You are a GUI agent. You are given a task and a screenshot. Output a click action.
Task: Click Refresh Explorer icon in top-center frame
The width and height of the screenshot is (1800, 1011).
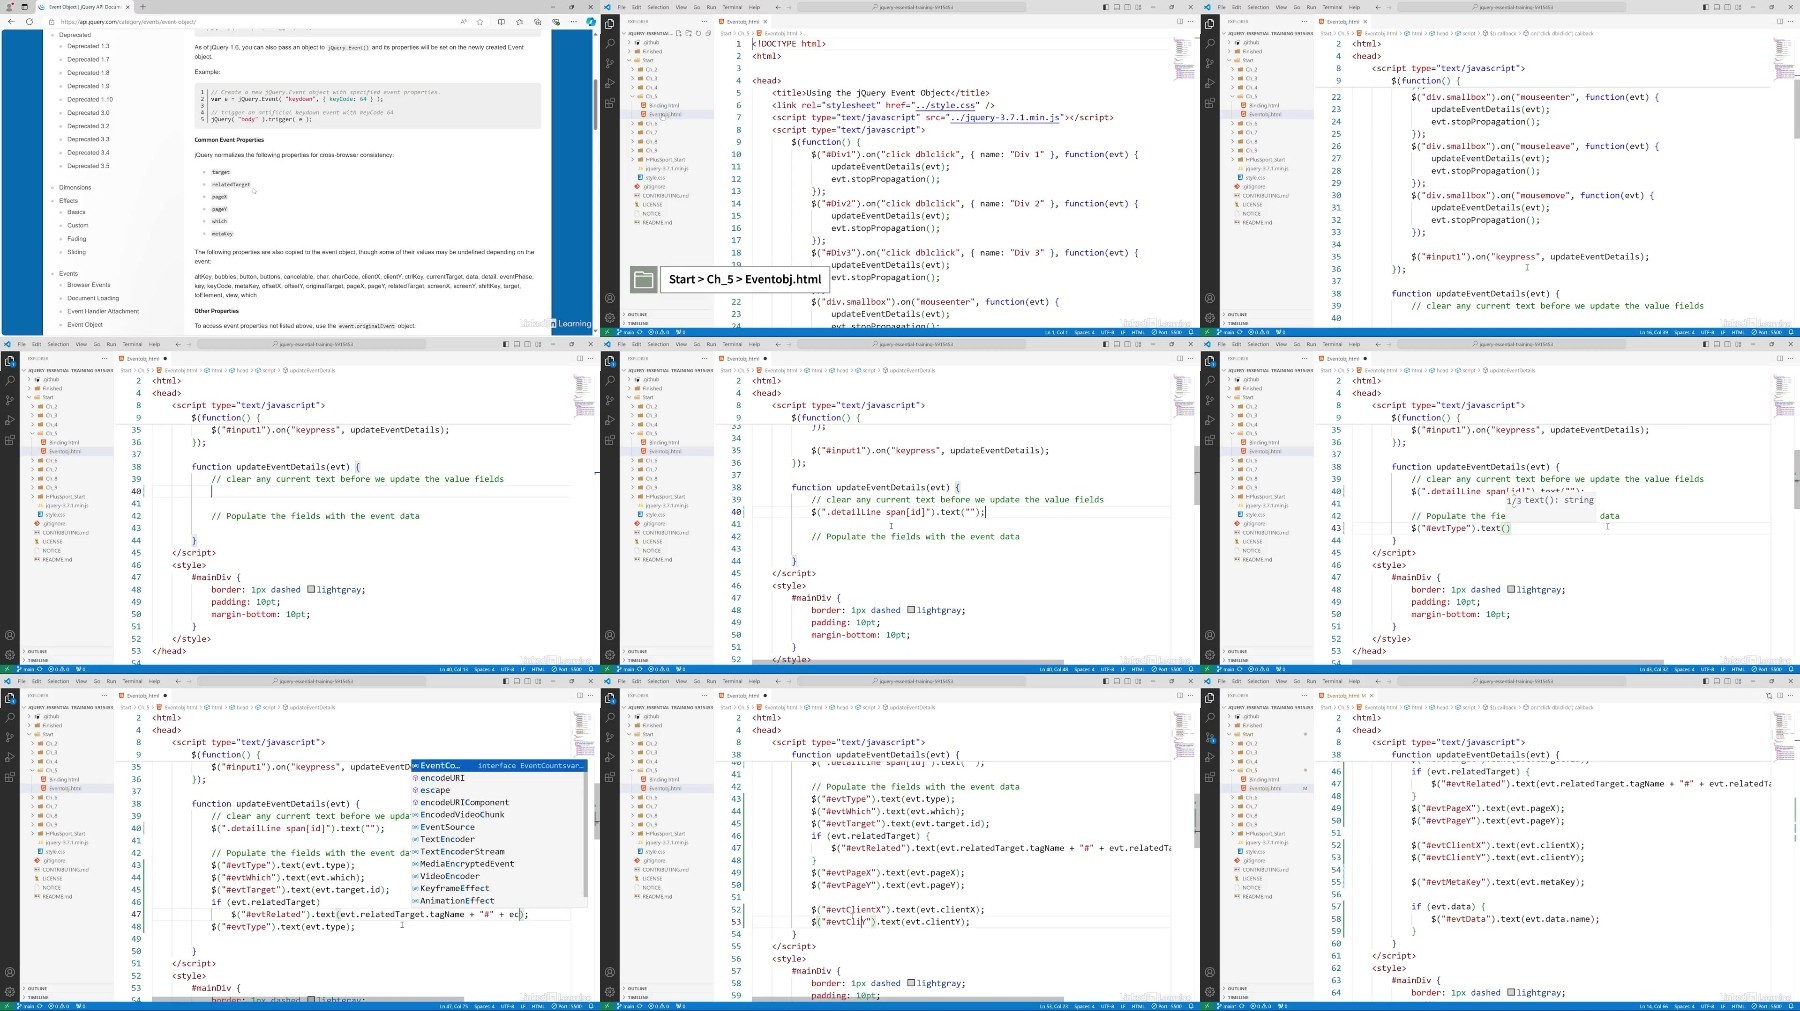tap(698, 33)
